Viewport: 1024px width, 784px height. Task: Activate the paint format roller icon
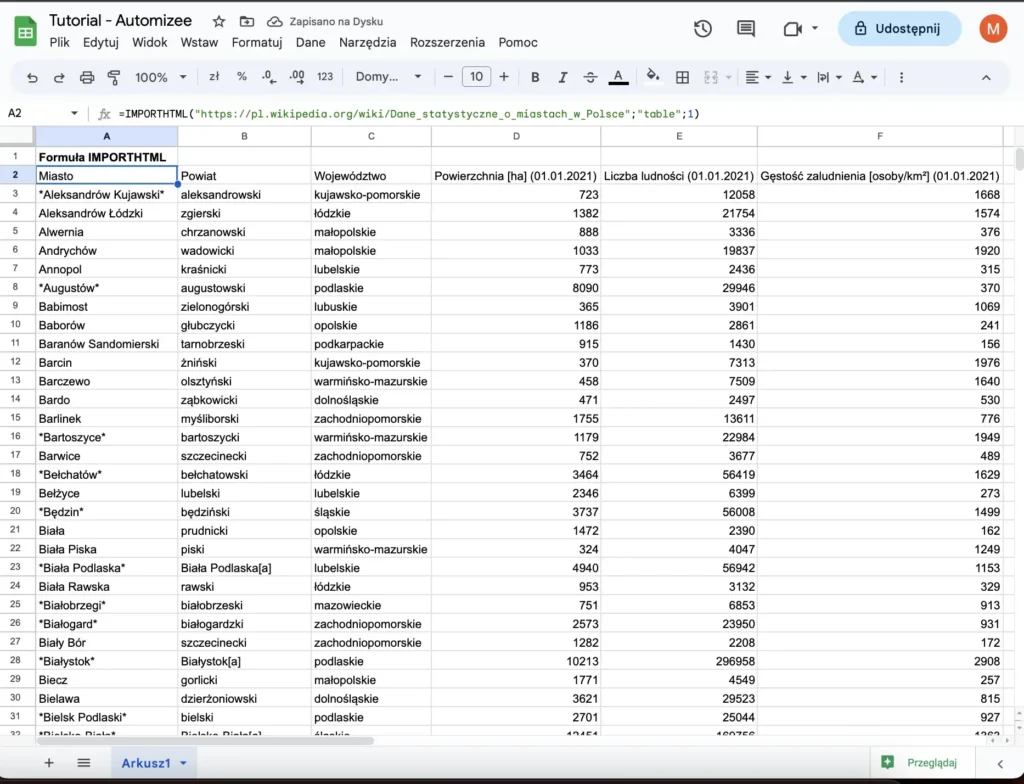(114, 78)
